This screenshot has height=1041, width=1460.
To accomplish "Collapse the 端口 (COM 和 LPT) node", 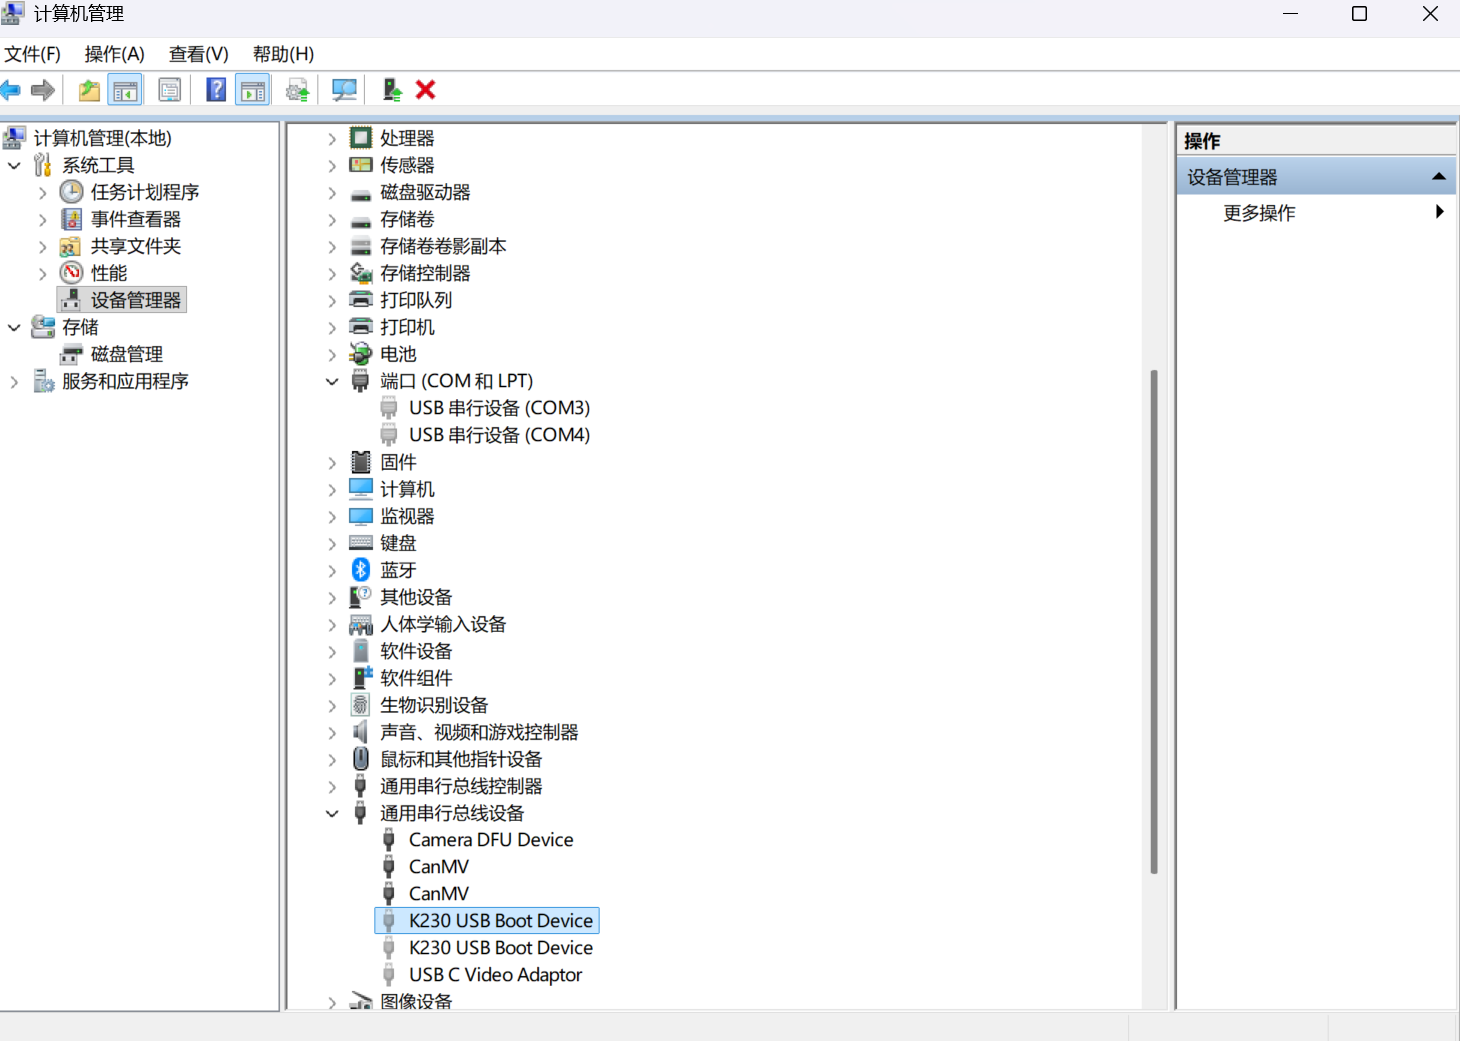I will tap(332, 382).
